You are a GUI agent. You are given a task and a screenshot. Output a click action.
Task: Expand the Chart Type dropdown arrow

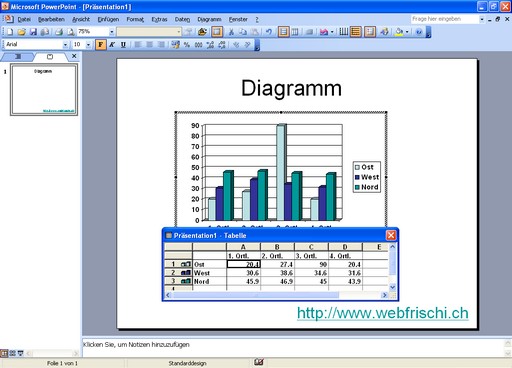332,32
